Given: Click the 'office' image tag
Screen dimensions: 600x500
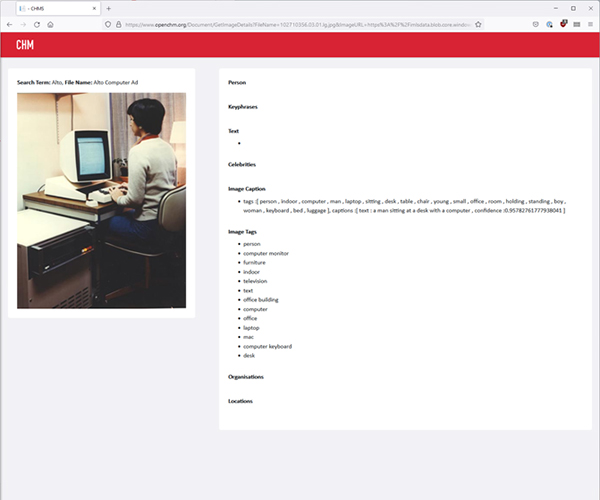Looking at the screenshot, I should pyautogui.click(x=250, y=318).
